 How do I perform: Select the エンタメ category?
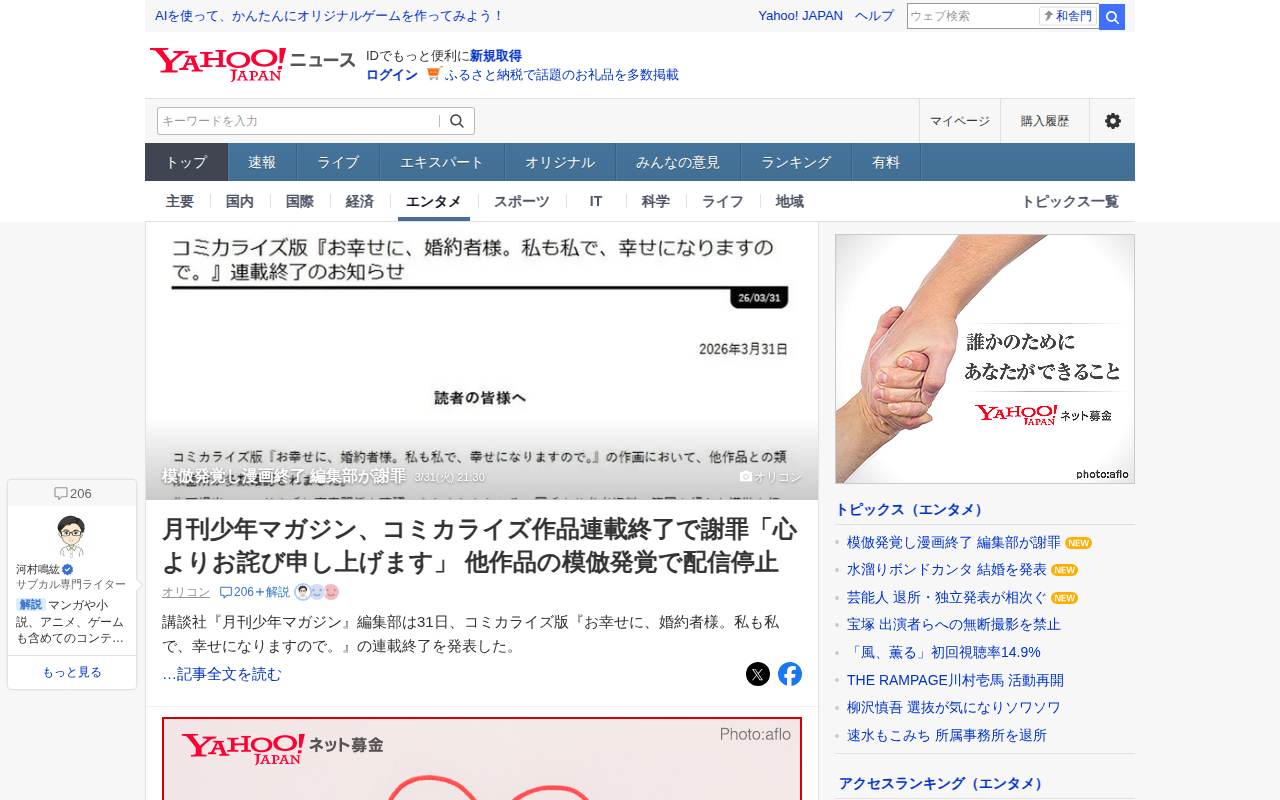click(434, 201)
